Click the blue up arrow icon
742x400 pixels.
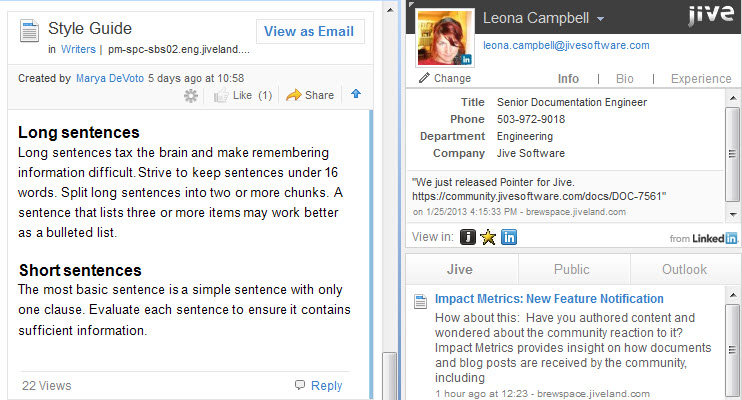click(356, 94)
